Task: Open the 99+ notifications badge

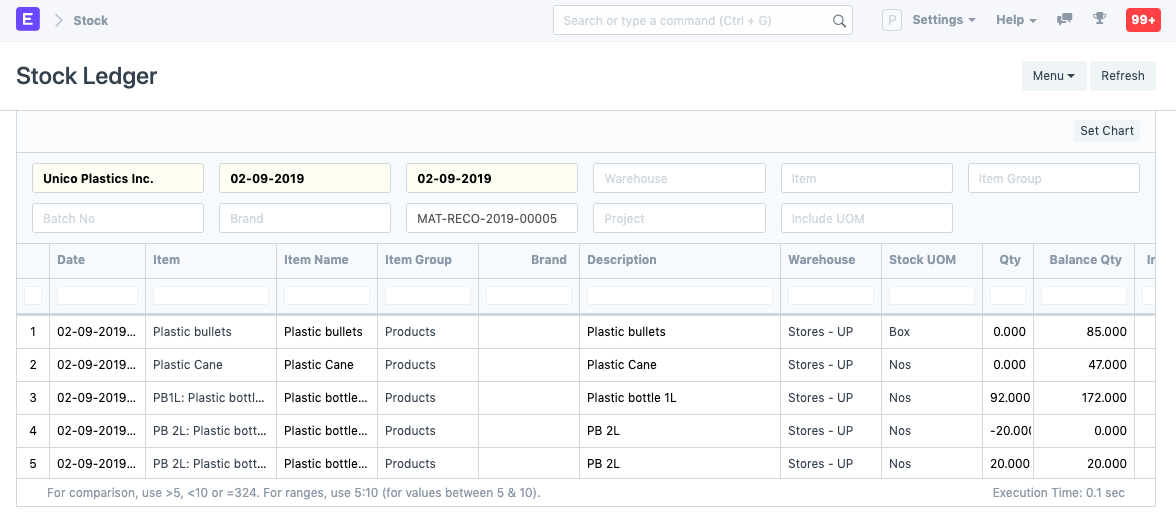Action: [1142, 20]
